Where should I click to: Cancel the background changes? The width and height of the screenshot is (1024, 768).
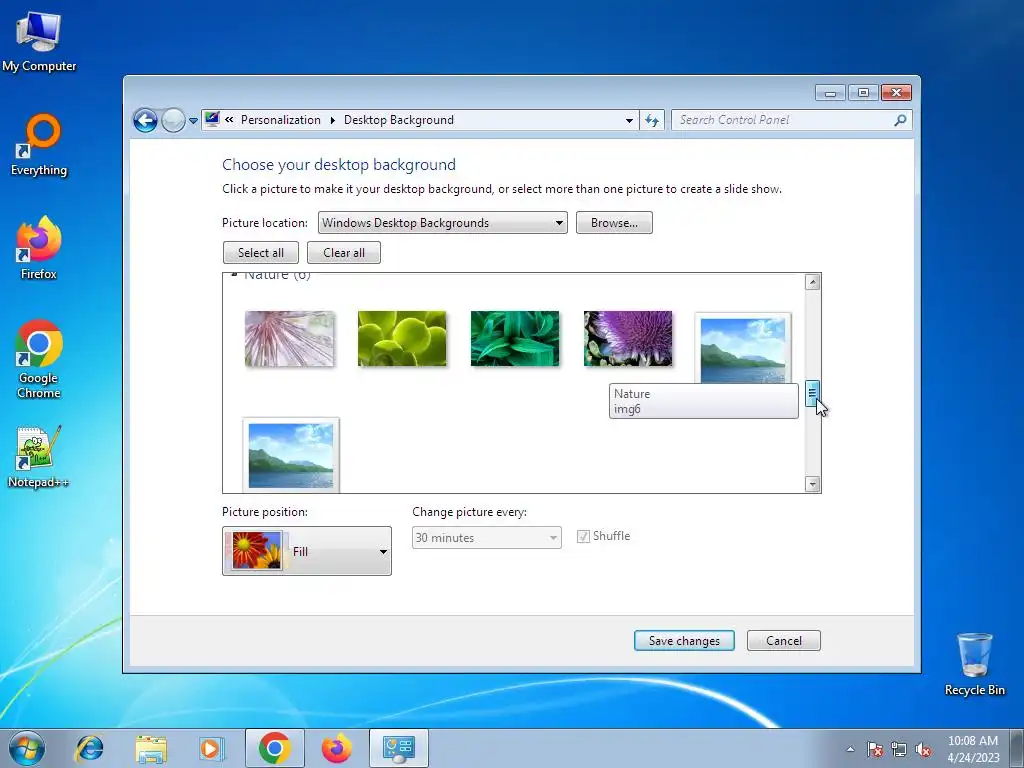tap(784, 641)
